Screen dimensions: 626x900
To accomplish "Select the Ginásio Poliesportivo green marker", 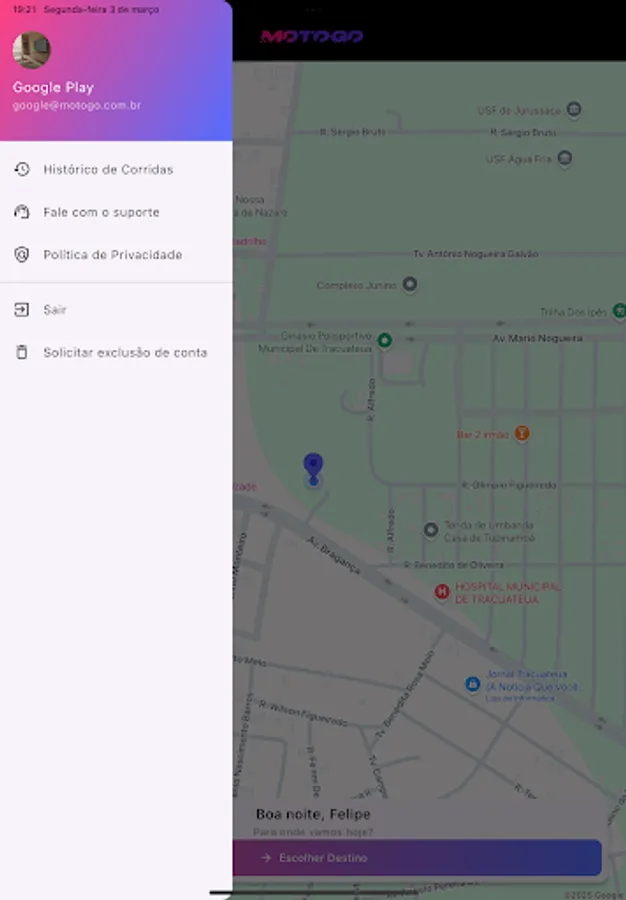I will (x=384, y=340).
